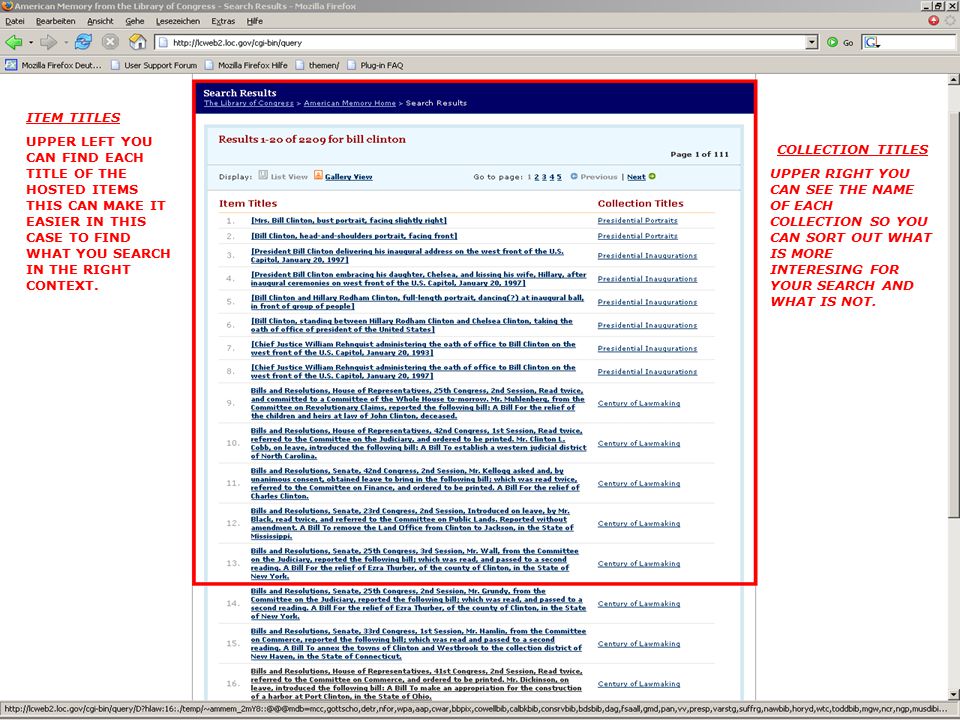The image size is (960, 720).
Task: Open 23rd Congress Land Office bill item
Action: click(412, 523)
